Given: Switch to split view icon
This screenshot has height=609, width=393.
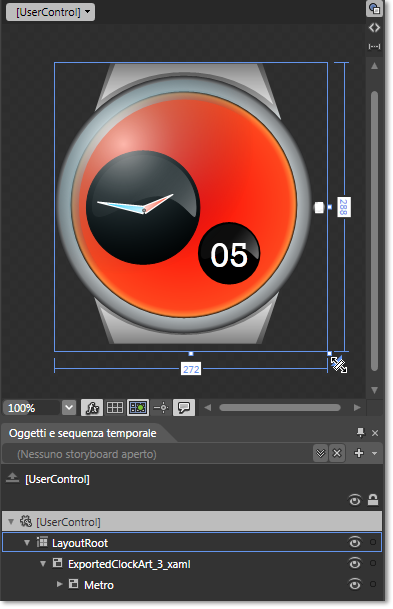Looking at the screenshot, I should coord(374,47).
